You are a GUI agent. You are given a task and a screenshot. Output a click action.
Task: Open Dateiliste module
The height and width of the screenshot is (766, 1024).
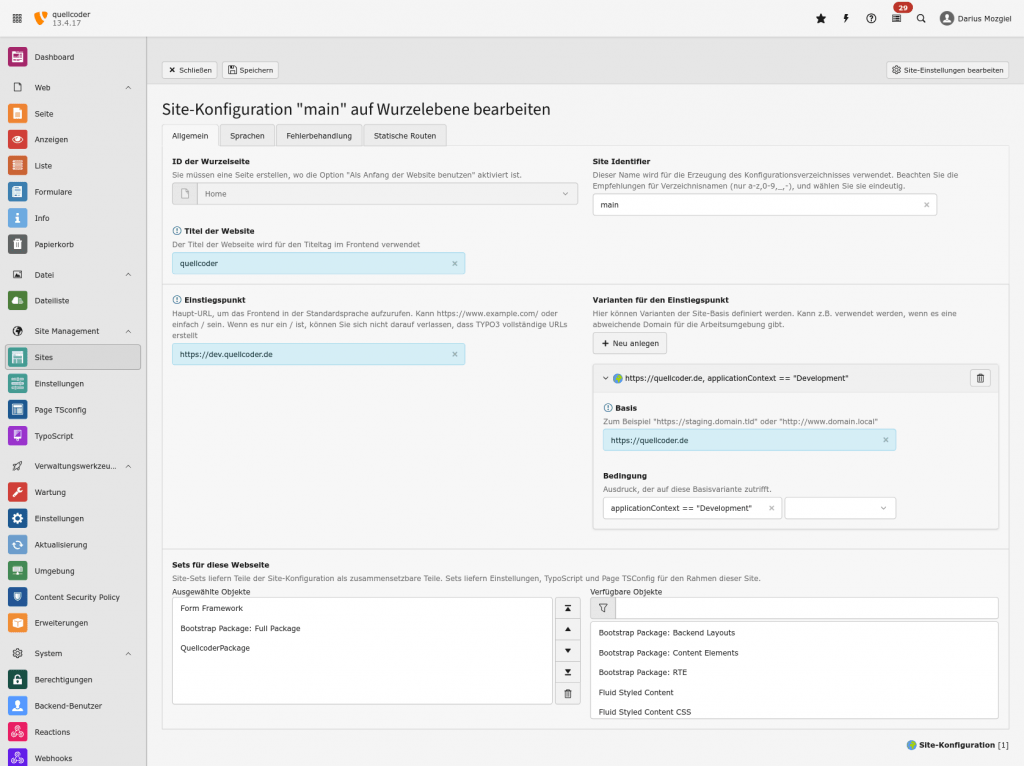coord(73,301)
